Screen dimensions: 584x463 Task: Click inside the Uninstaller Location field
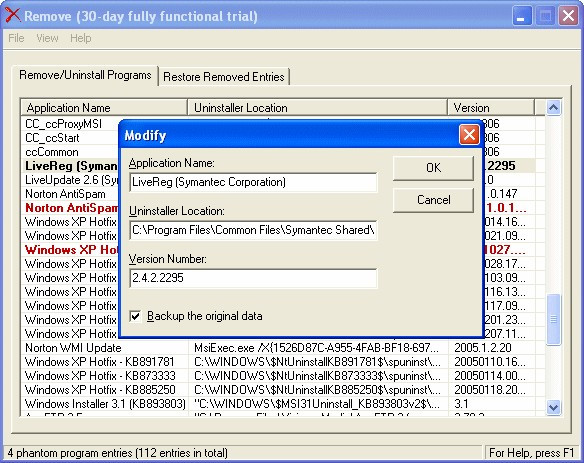tap(253, 230)
